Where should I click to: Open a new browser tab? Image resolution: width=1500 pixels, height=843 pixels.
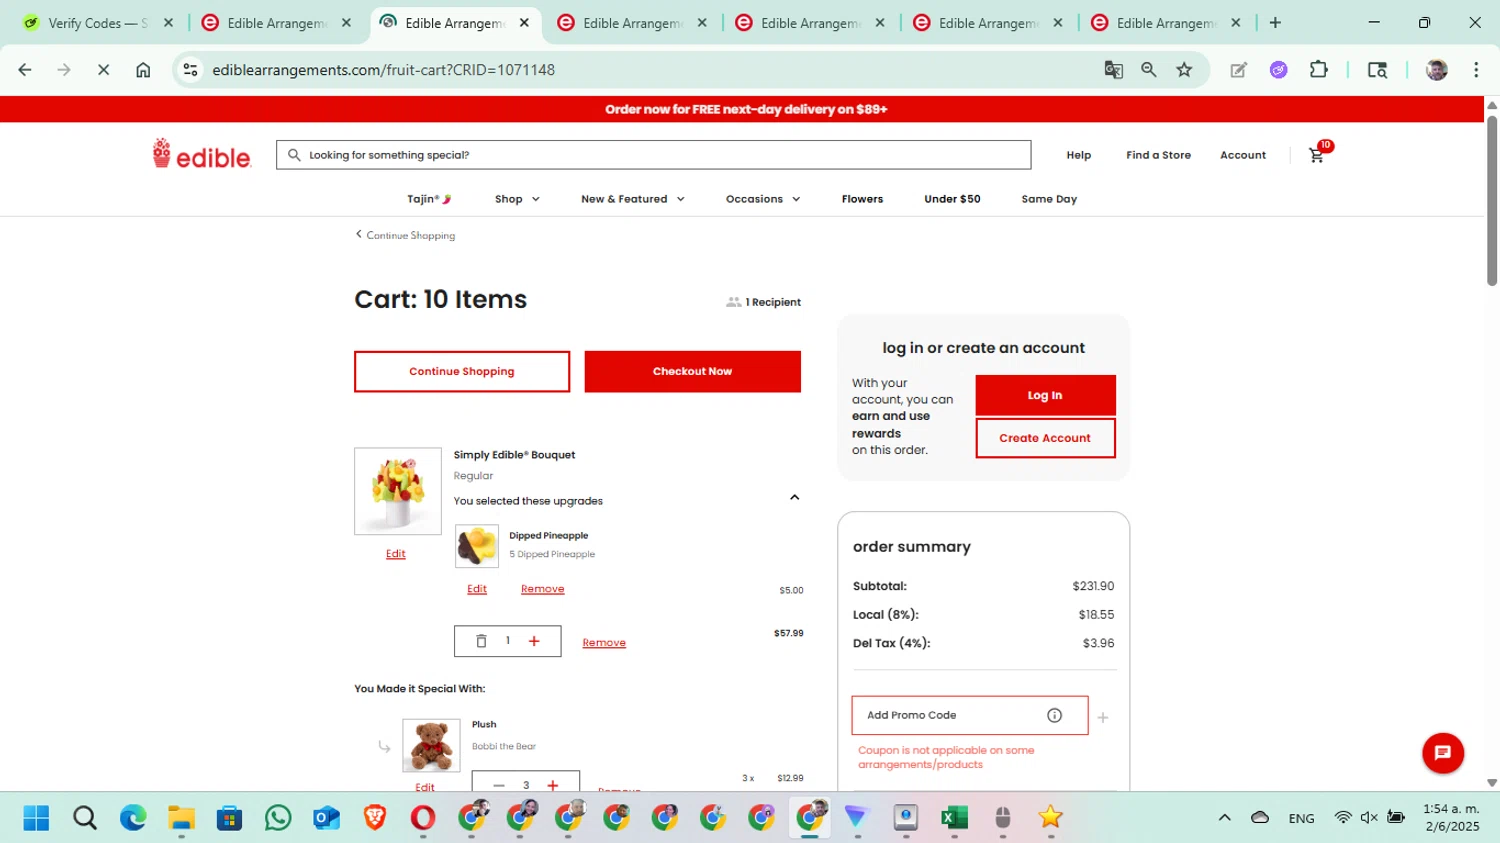(1275, 23)
